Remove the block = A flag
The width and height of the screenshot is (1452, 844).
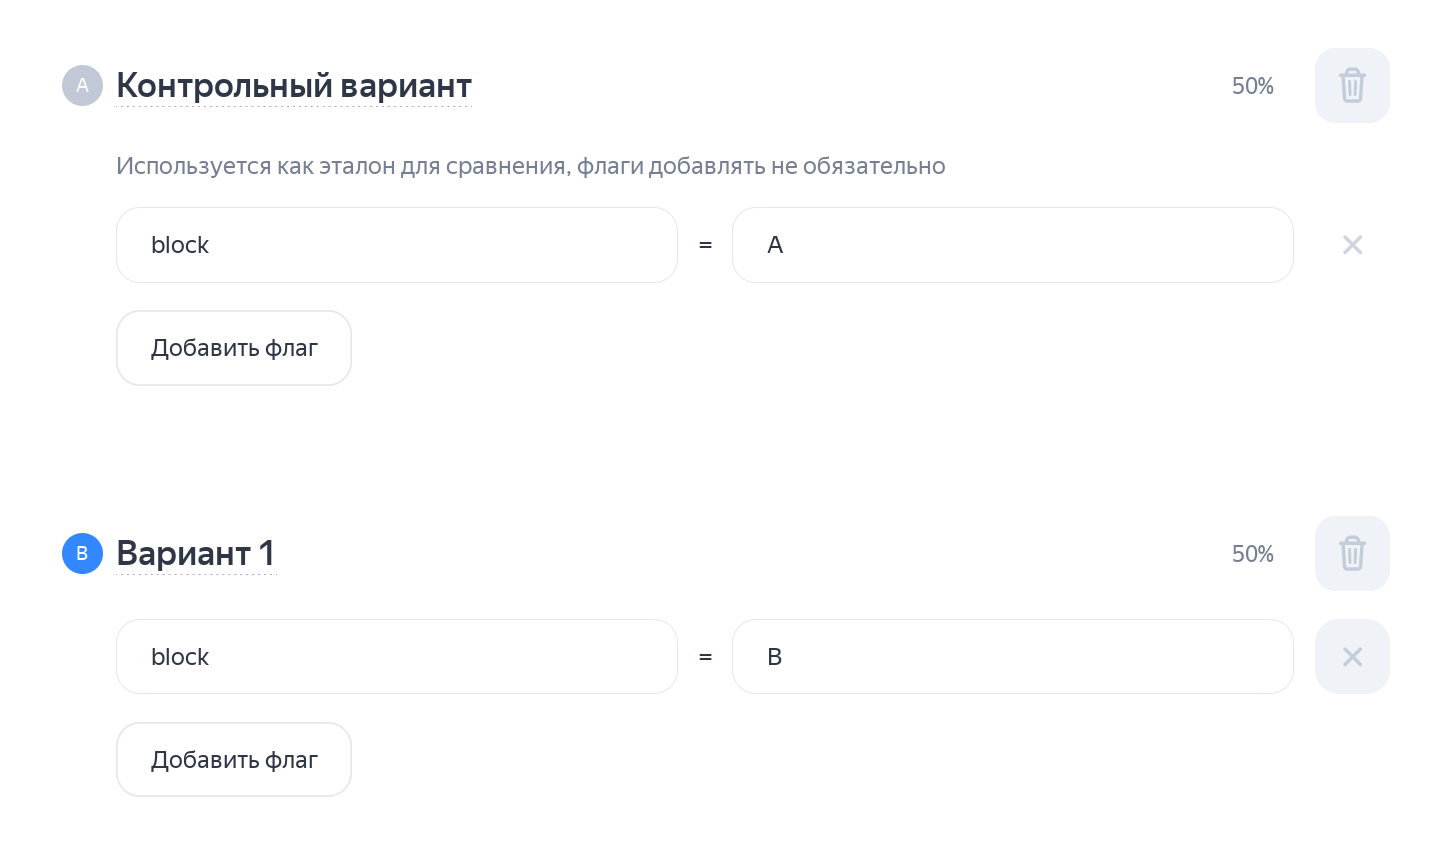tap(1352, 245)
